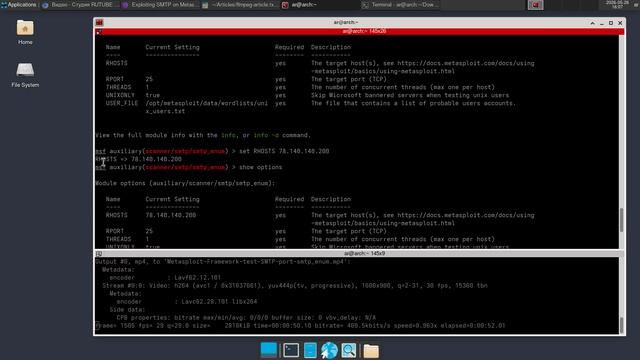Screen dimensions: 640x360
Task: Click the 'encoder : Lavf62.12.101' line
Action: tap(165, 278)
